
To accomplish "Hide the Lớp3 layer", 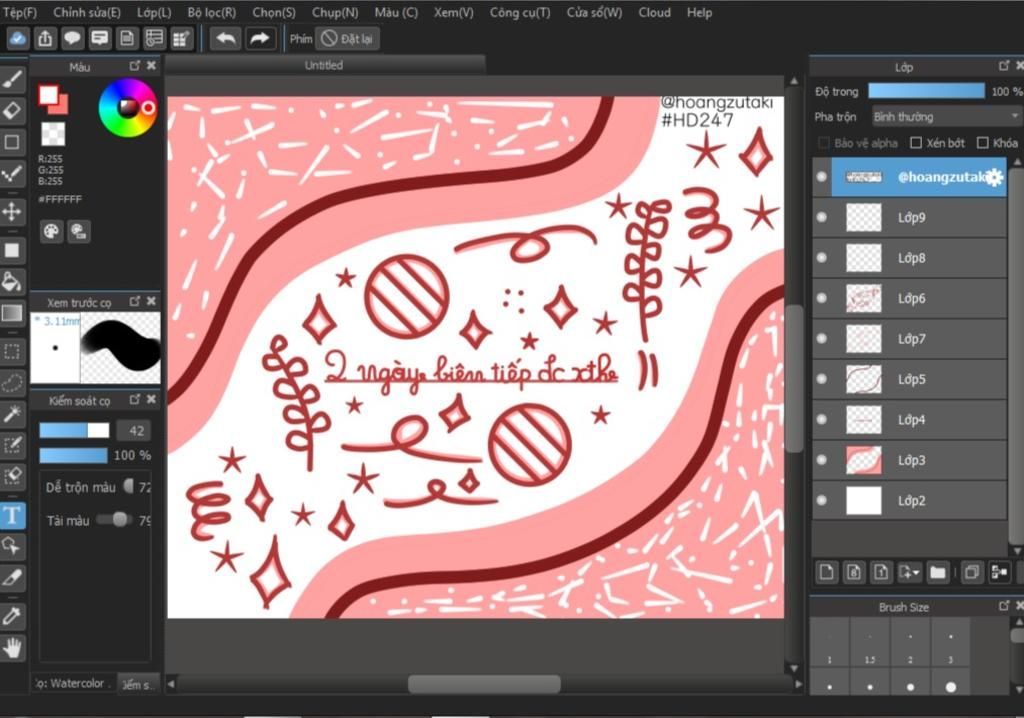I will coord(822,460).
